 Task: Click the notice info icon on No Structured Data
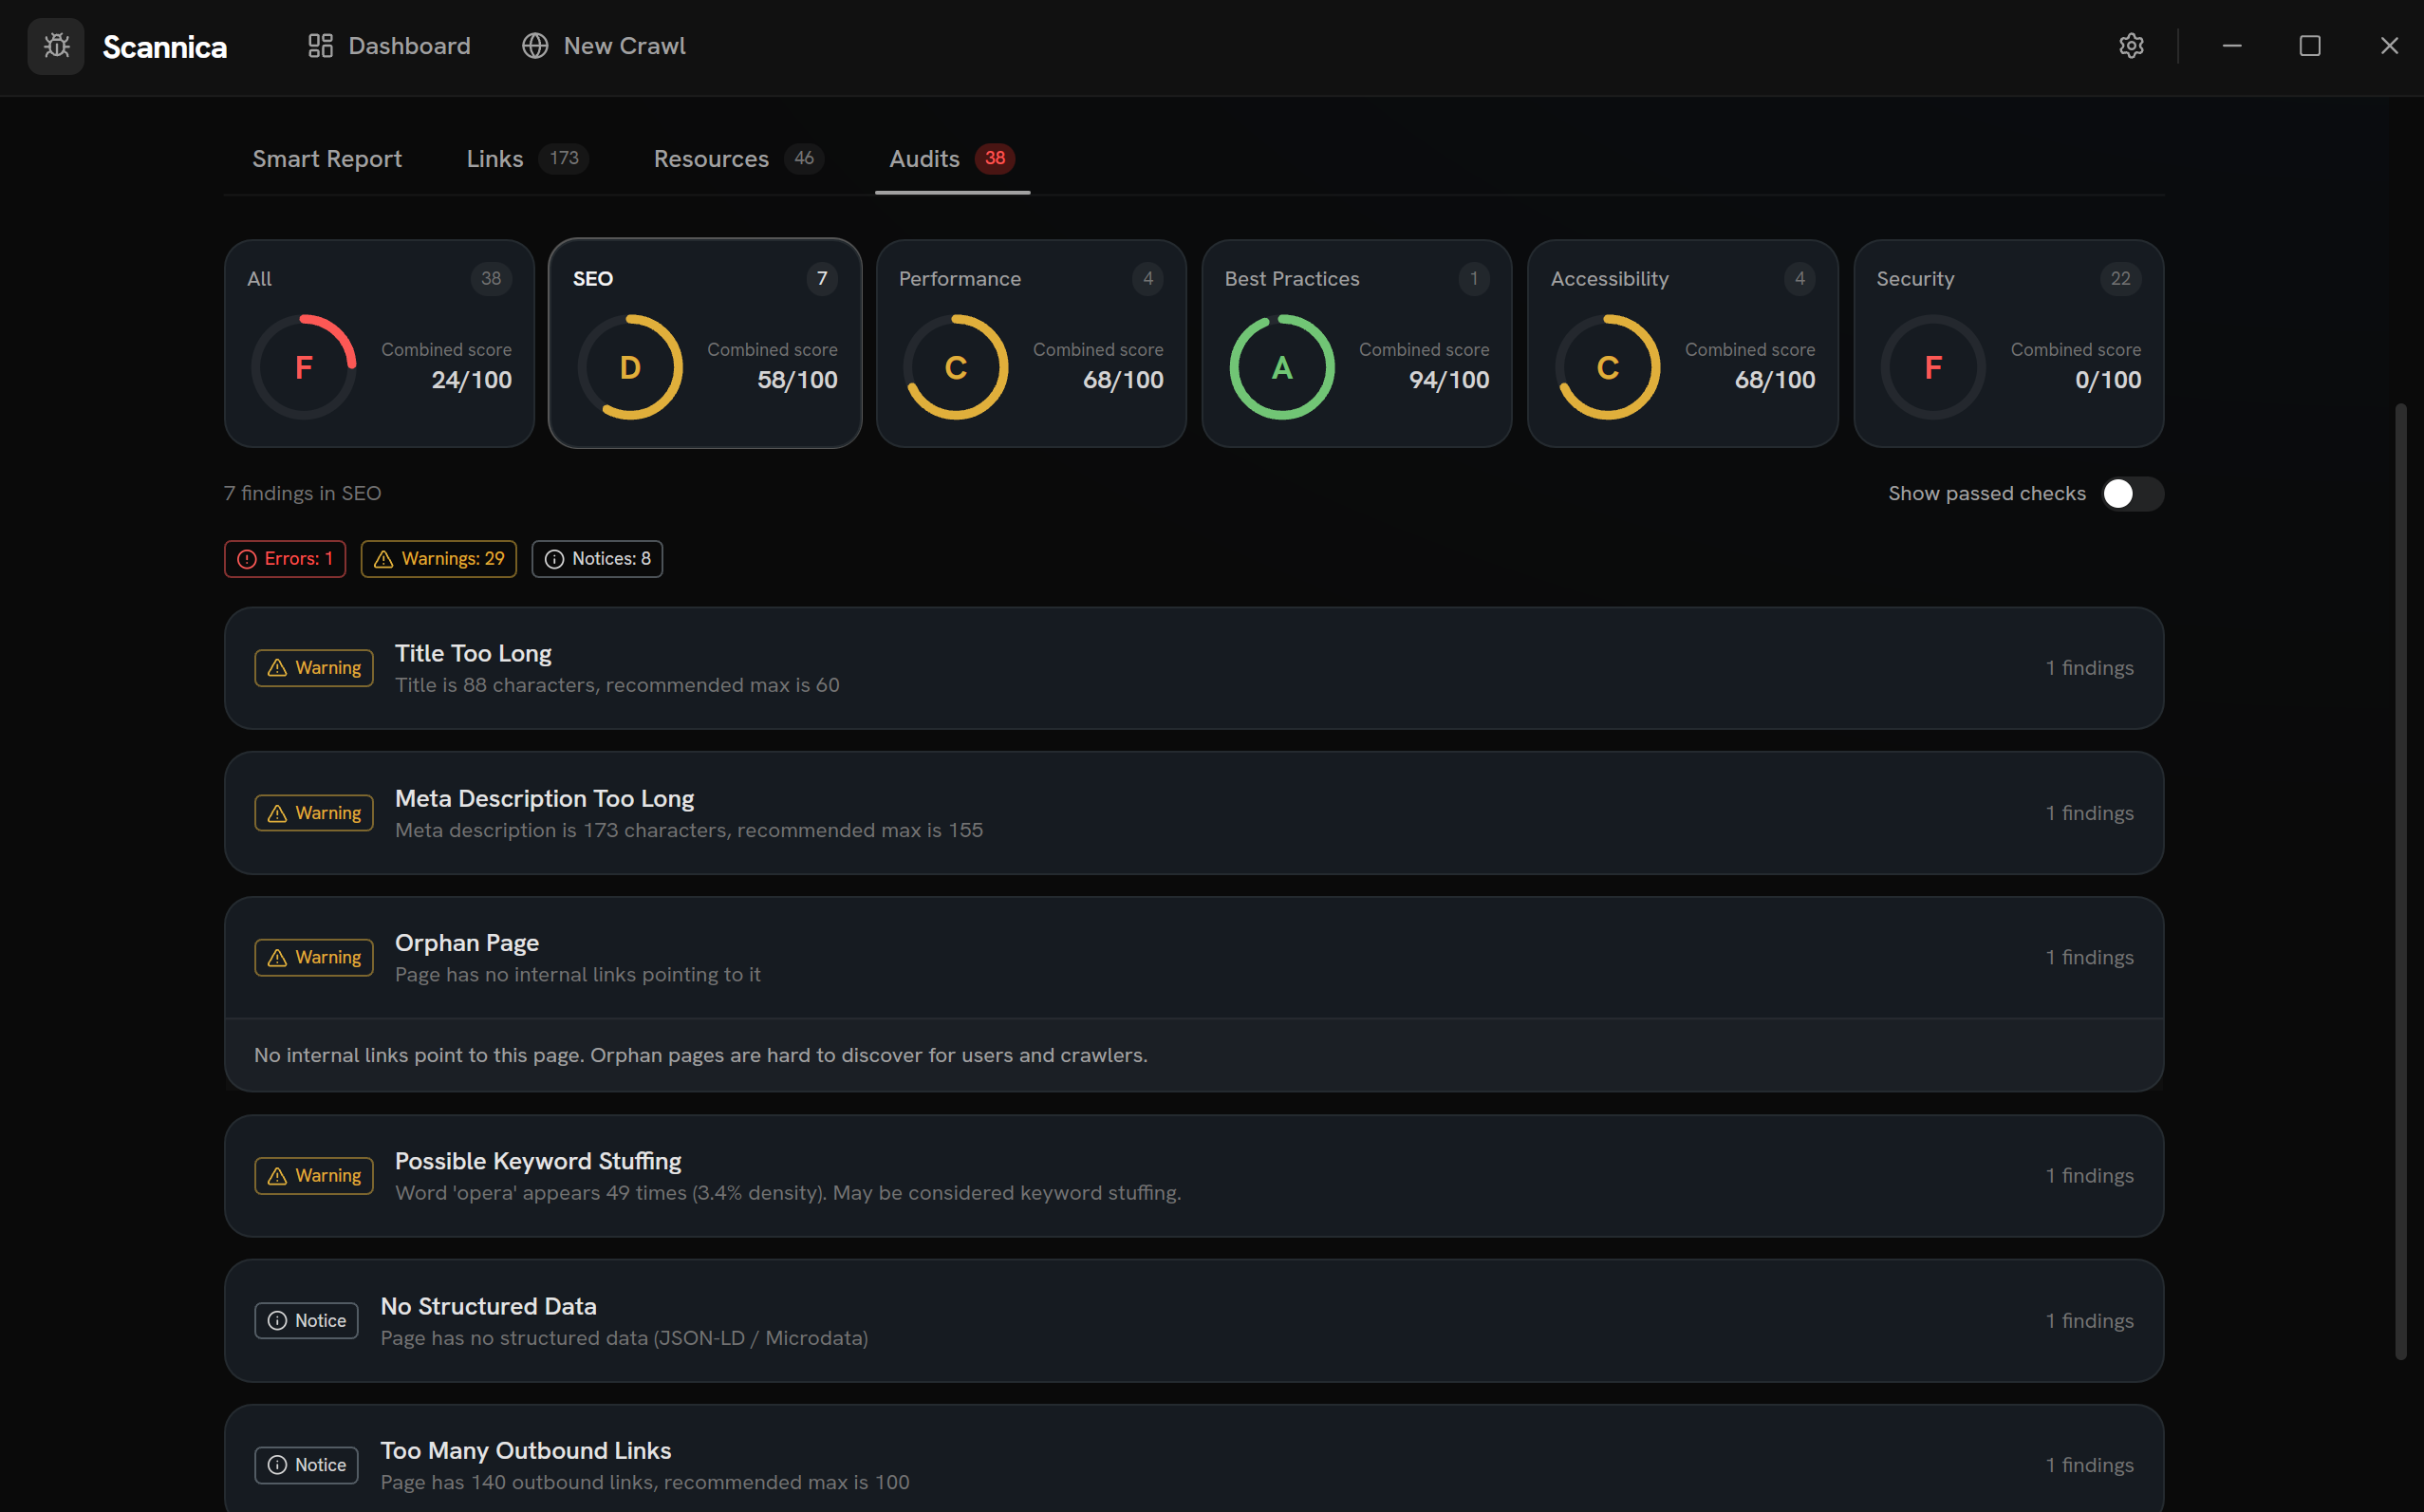coord(277,1320)
